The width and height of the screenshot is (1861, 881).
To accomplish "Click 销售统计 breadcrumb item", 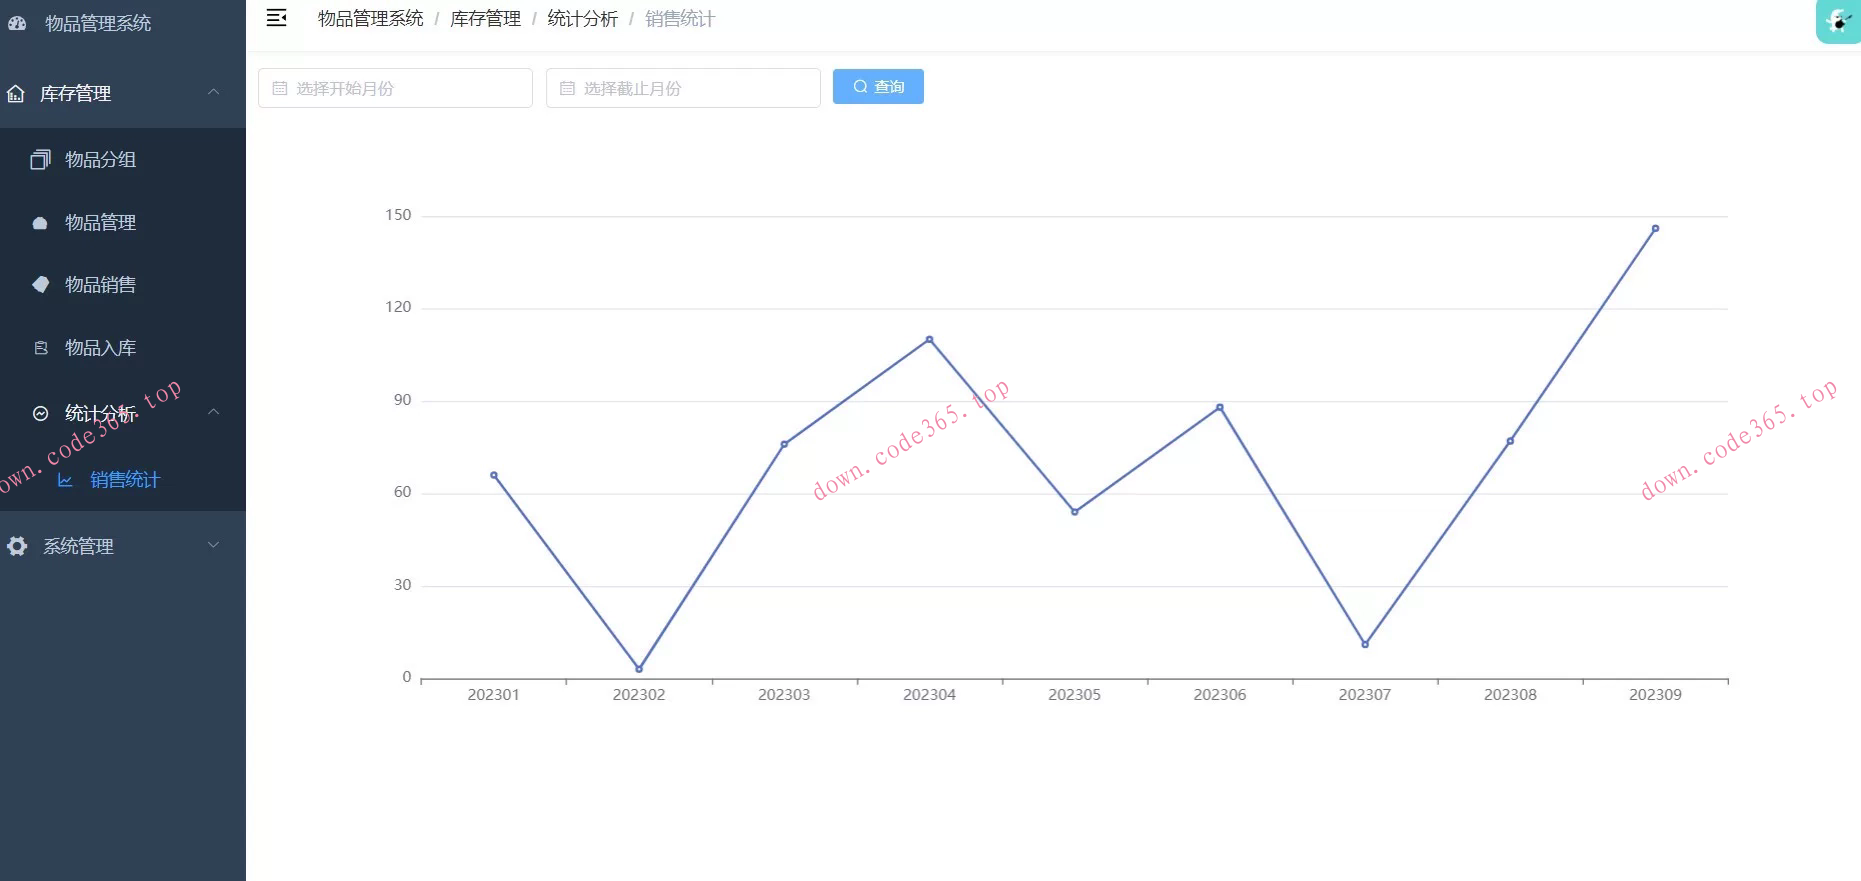I will (680, 19).
